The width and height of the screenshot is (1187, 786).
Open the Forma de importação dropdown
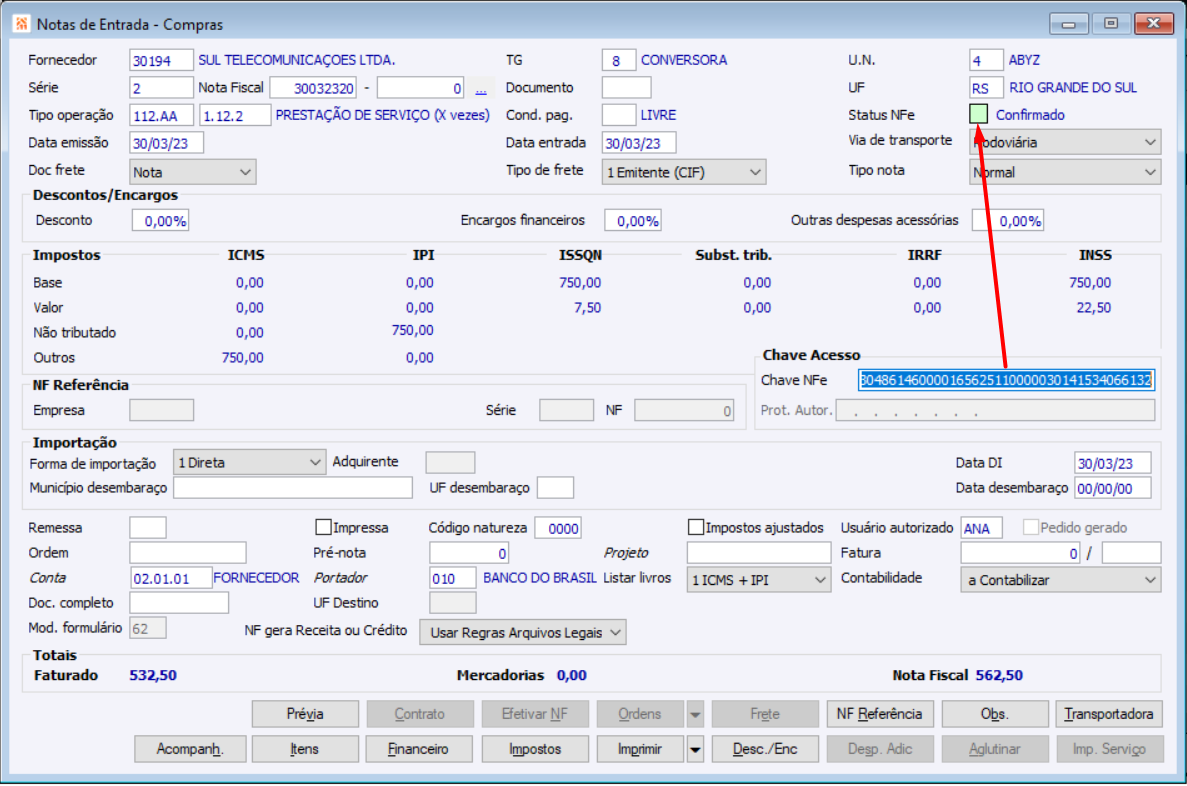pyautogui.click(x=249, y=462)
